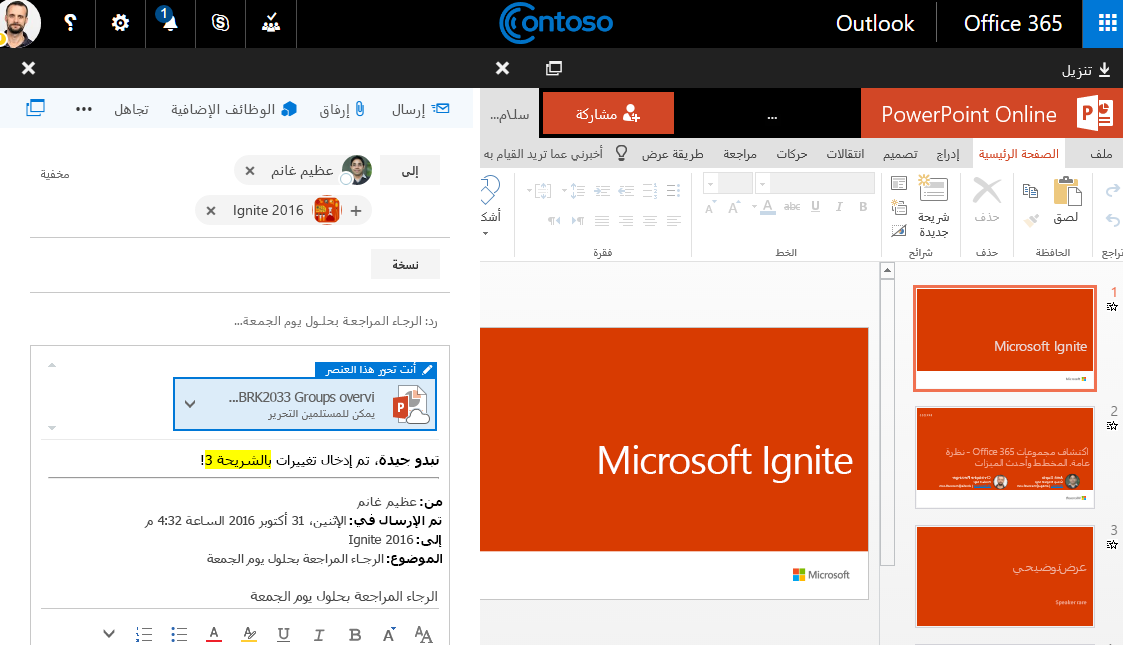Click the Copy icon in the ribbon
The image size is (1123, 645).
[1030, 190]
